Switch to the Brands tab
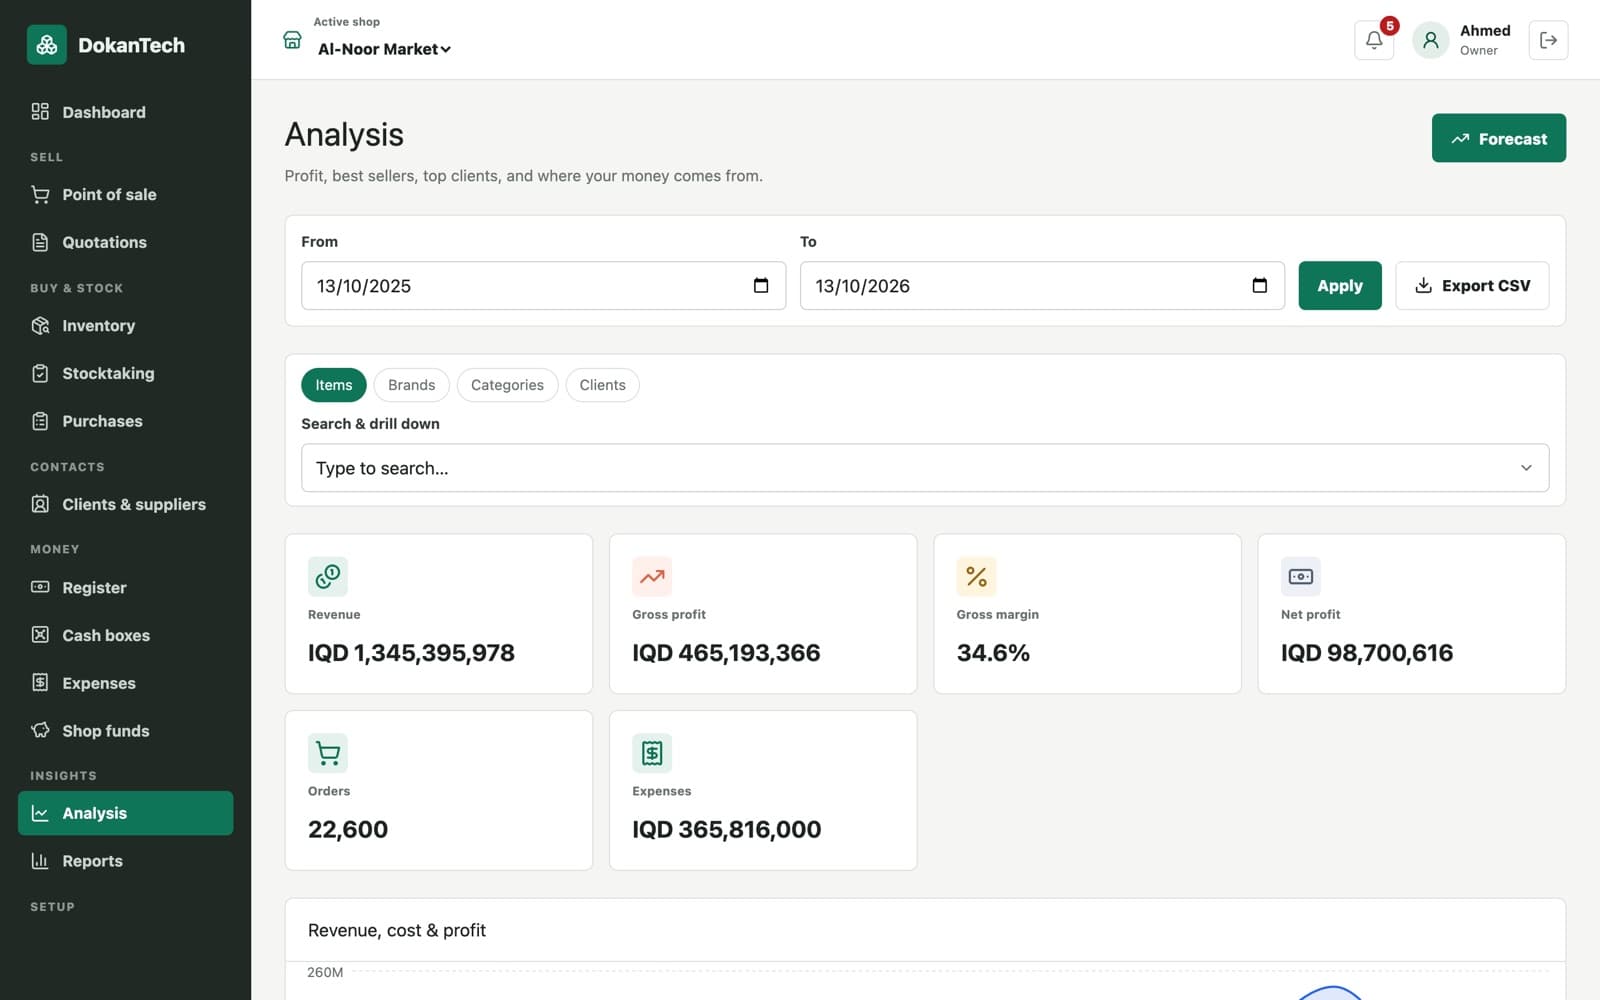Viewport: 1600px width, 1000px height. point(411,385)
